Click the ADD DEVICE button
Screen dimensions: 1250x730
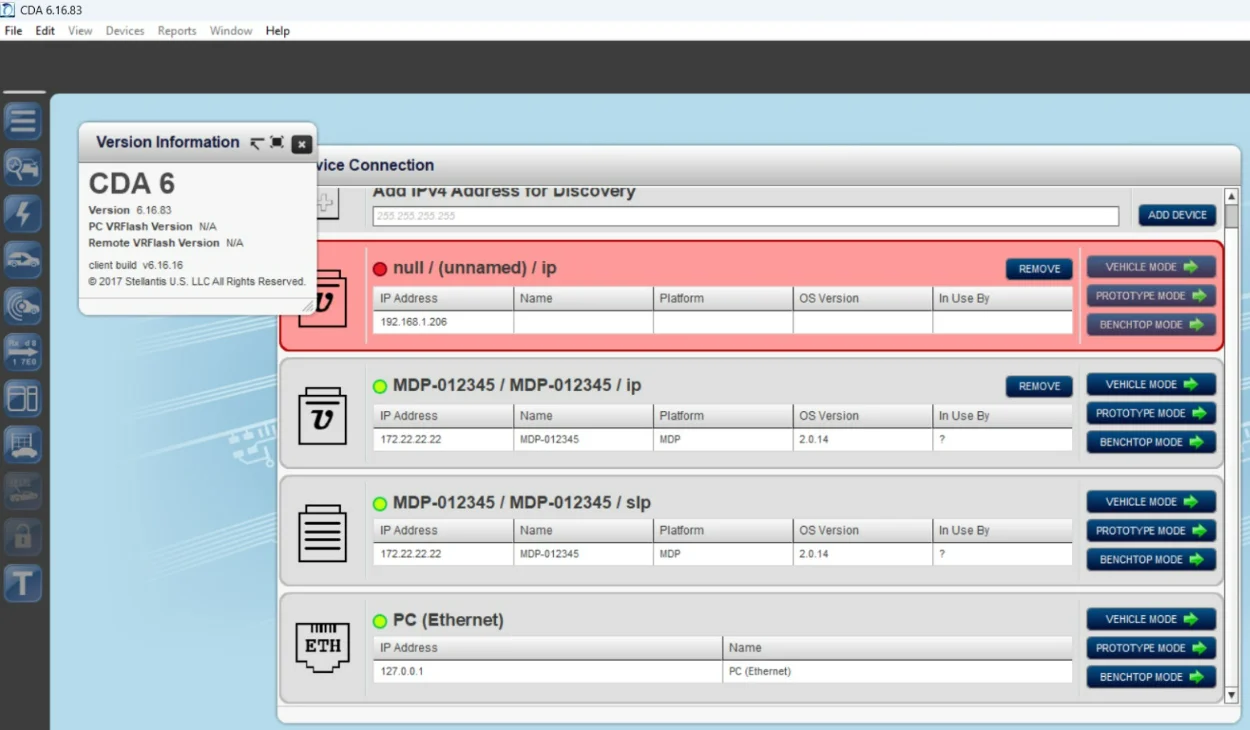click(x=1177, y=215)
